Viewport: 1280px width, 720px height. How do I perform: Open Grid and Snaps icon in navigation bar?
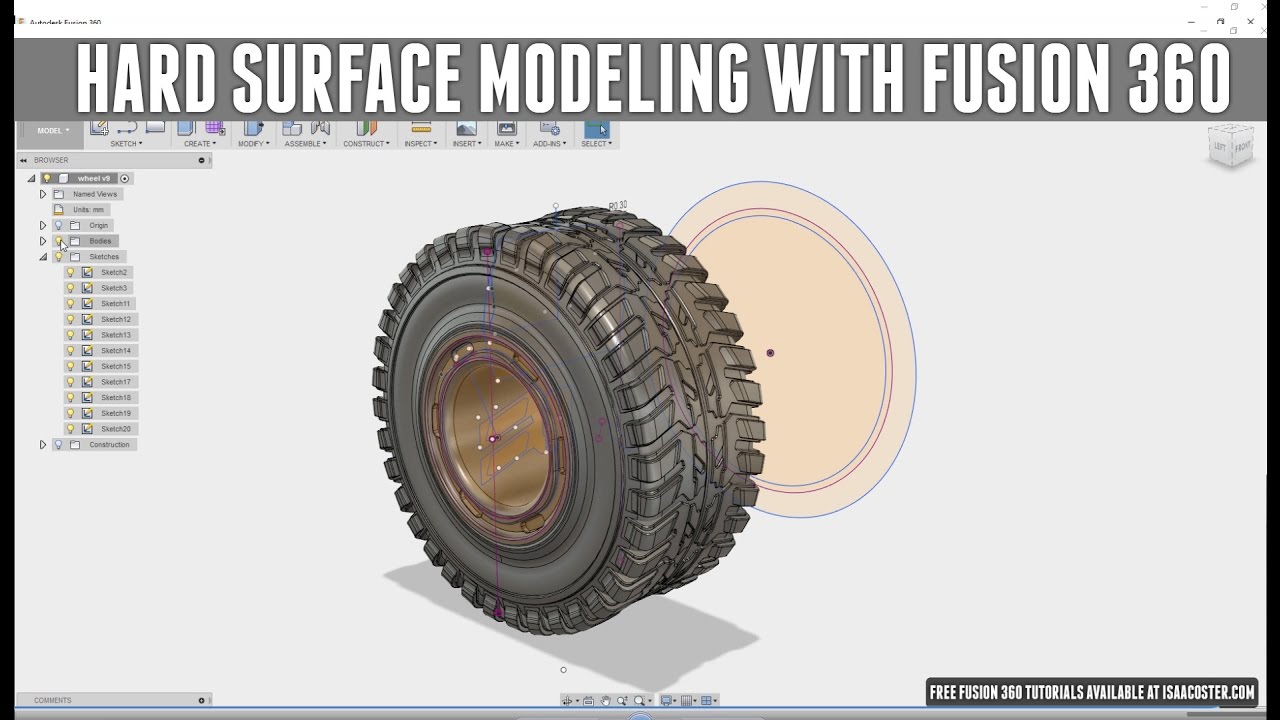687,701
